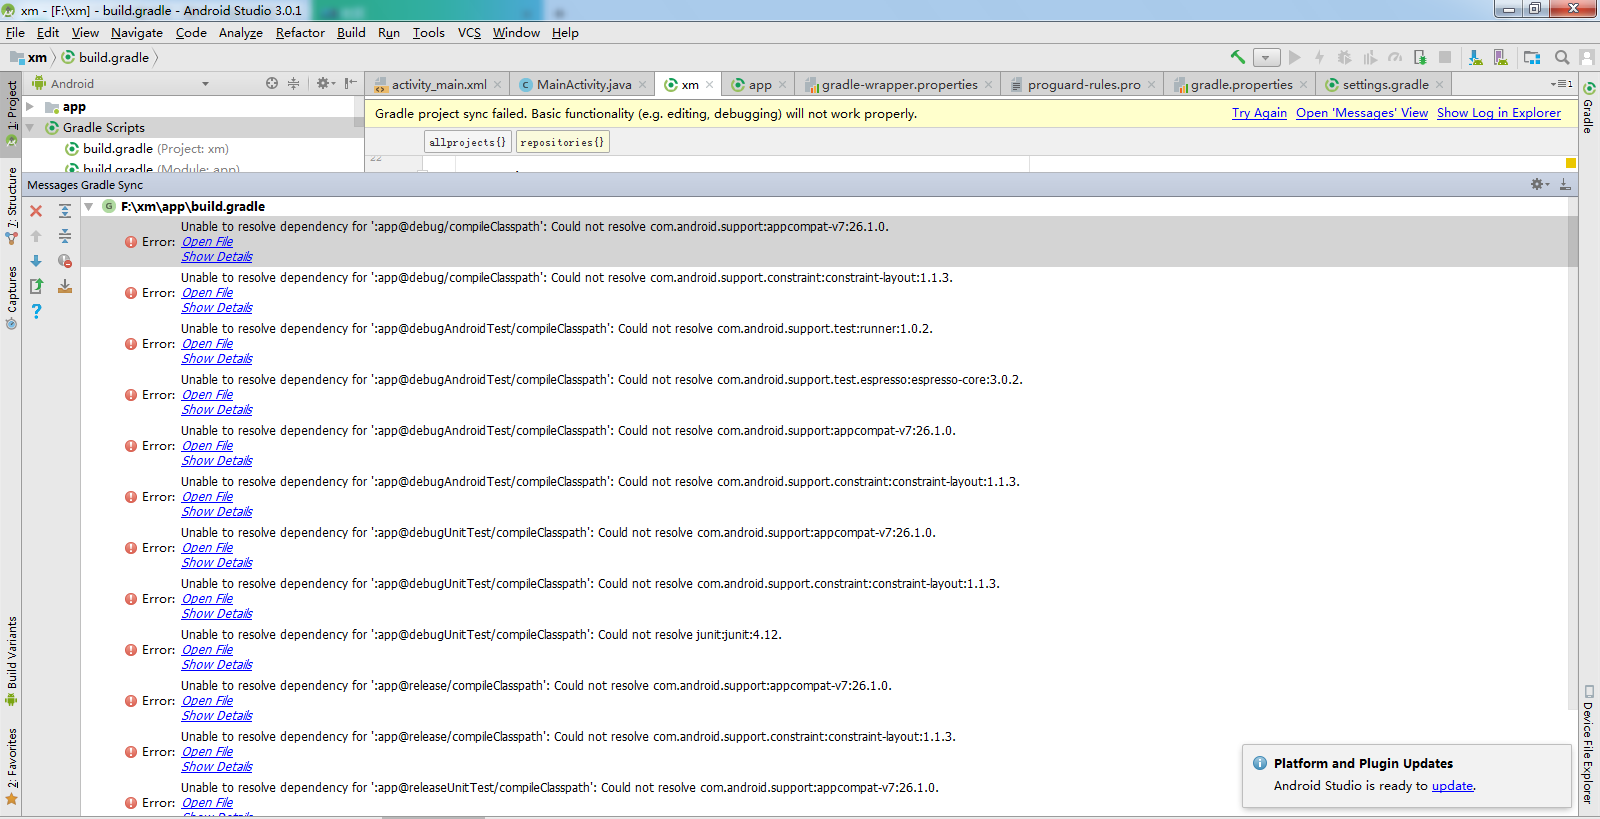1600x819 pixels.
Task: Toggle the 7: Structure tool window
Action: click(x=11, y=205)
